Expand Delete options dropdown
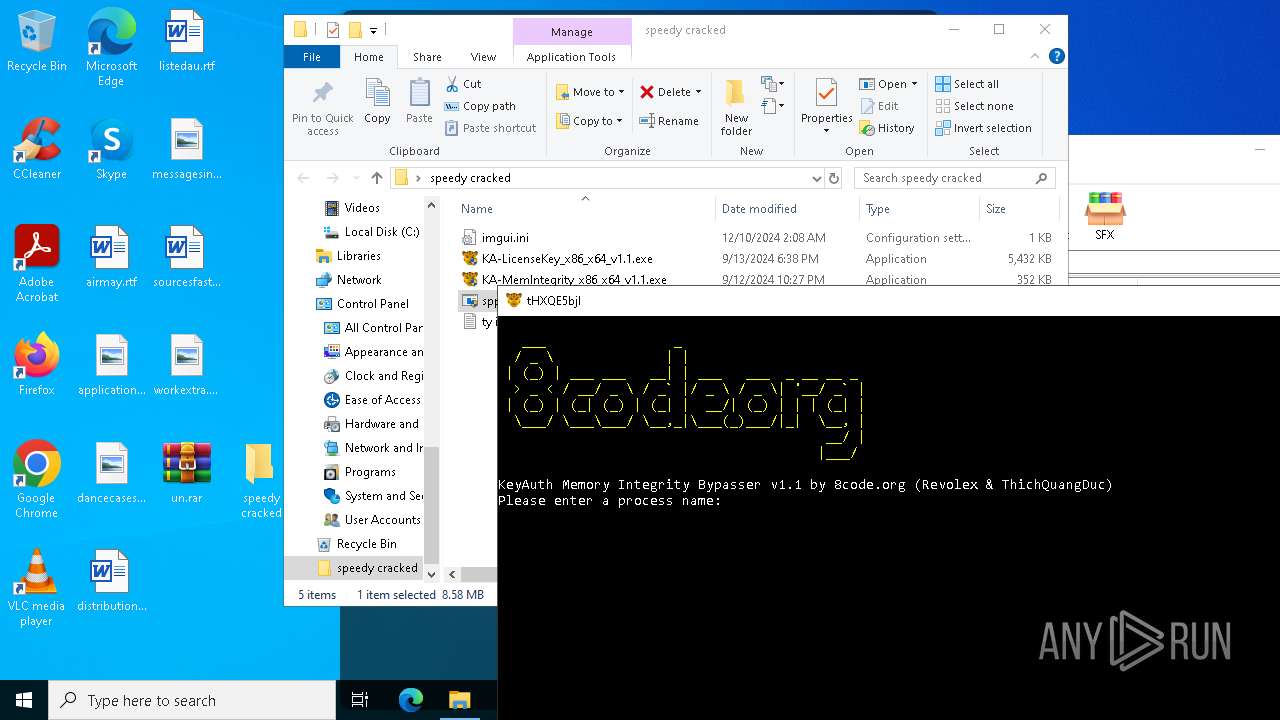Screen dimensions: 1280x720 (698, 92)
